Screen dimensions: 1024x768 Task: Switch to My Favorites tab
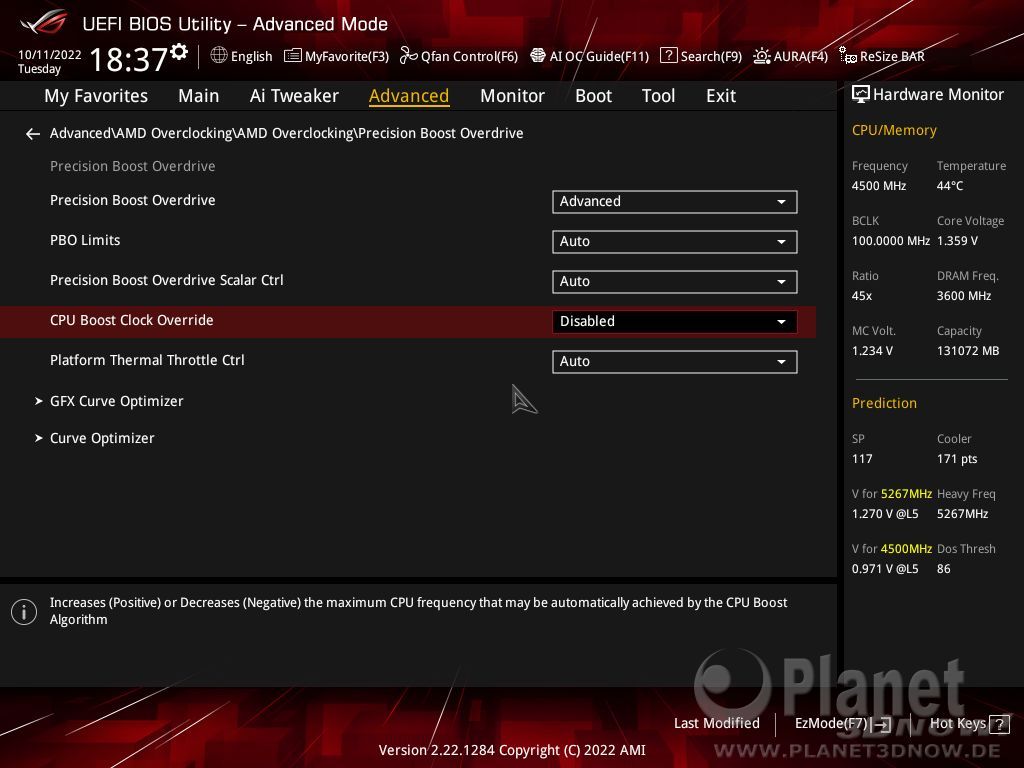[x=96, y=96]
